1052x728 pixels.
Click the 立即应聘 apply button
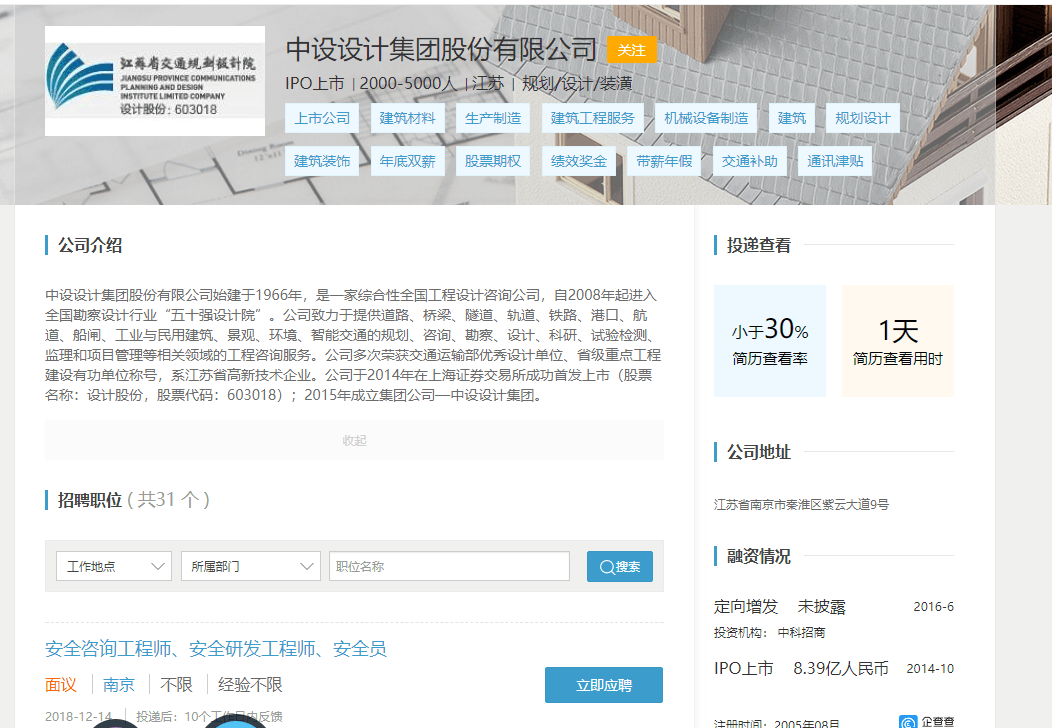click(603, 685)
